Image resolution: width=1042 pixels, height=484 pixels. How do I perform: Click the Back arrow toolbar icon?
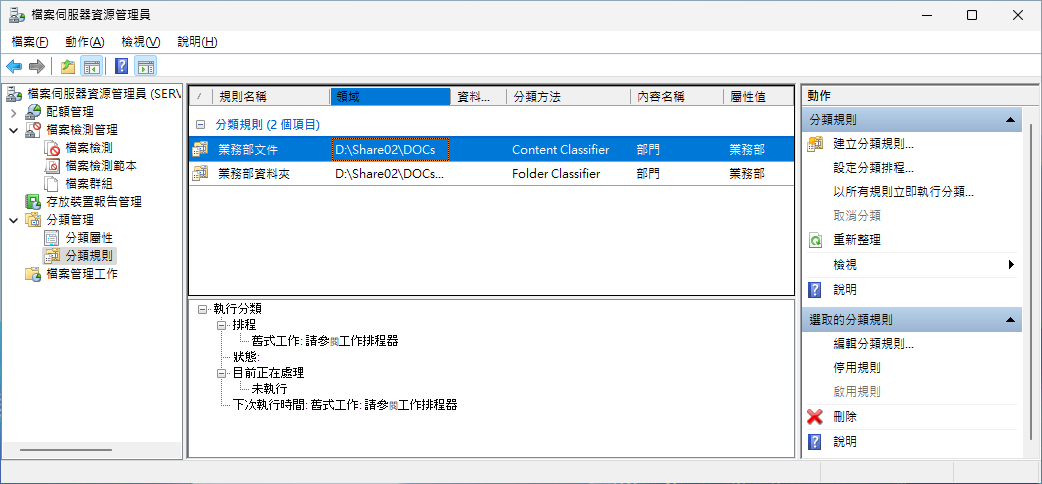(14, 66)
